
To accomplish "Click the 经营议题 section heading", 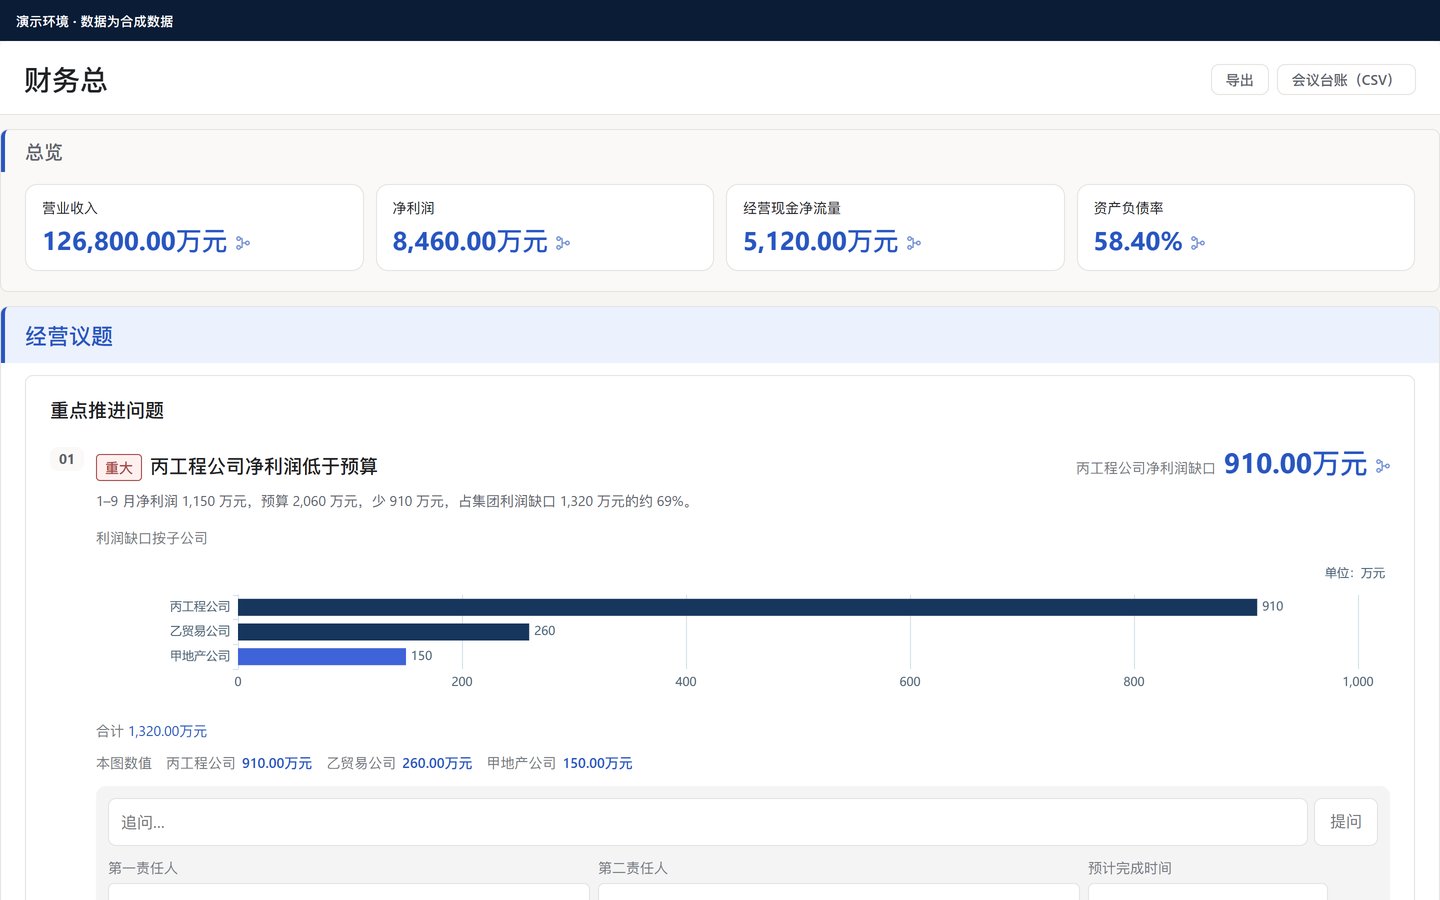I will point(69,336).
